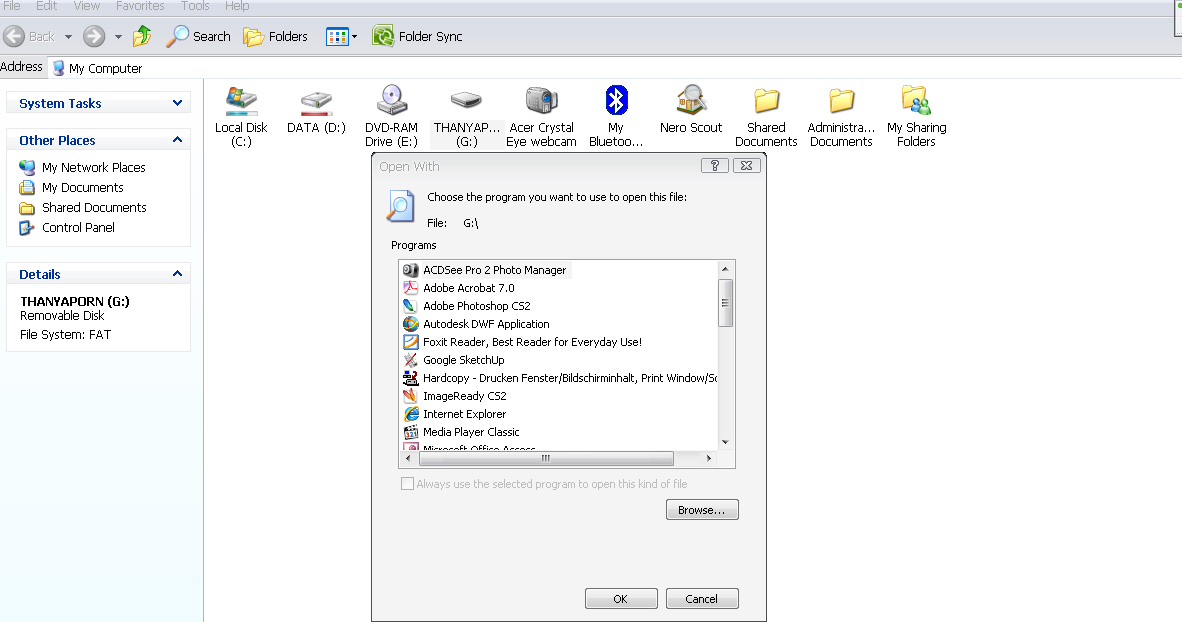Click the Programs list scroll right arrow
1182x622 pixels.
(x=709, y=458)
